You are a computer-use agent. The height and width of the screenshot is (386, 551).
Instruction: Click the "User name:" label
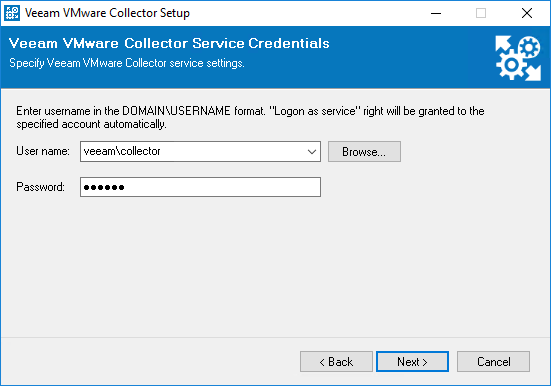point(43,151)
